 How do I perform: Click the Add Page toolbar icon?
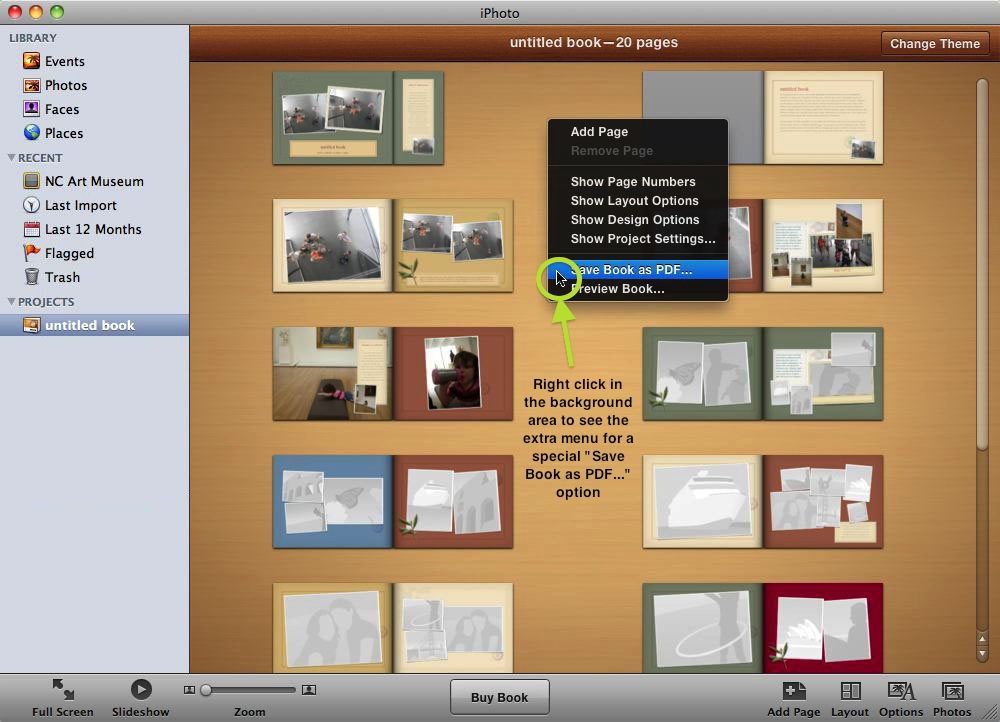coord(794,691)
